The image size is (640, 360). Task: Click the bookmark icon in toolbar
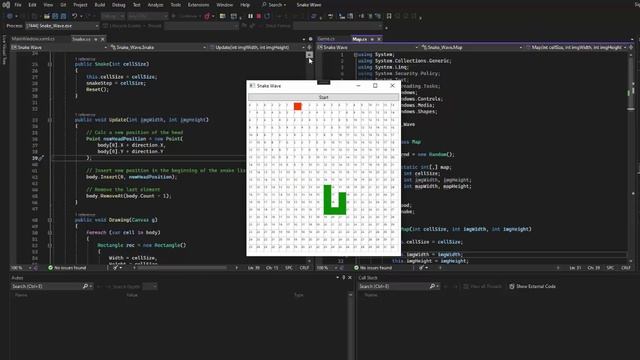[389, 16]
